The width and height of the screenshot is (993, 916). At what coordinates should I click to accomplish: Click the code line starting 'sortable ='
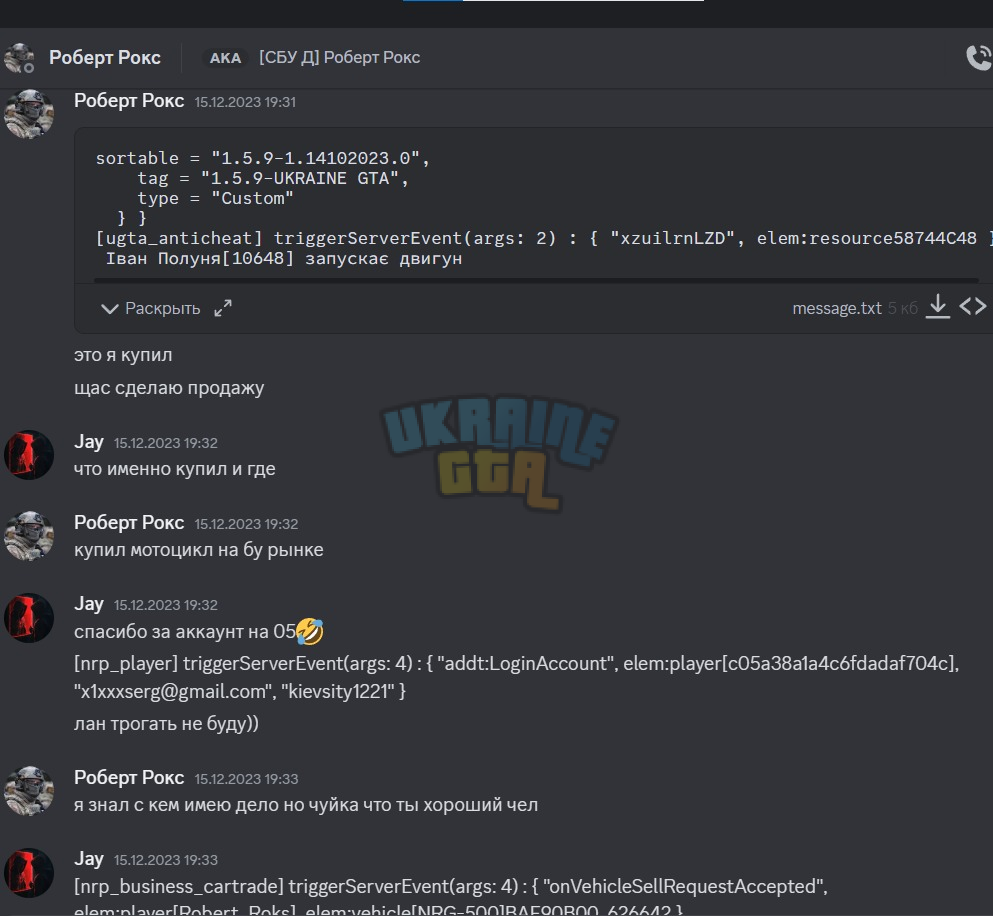click(x=263, y=158)
